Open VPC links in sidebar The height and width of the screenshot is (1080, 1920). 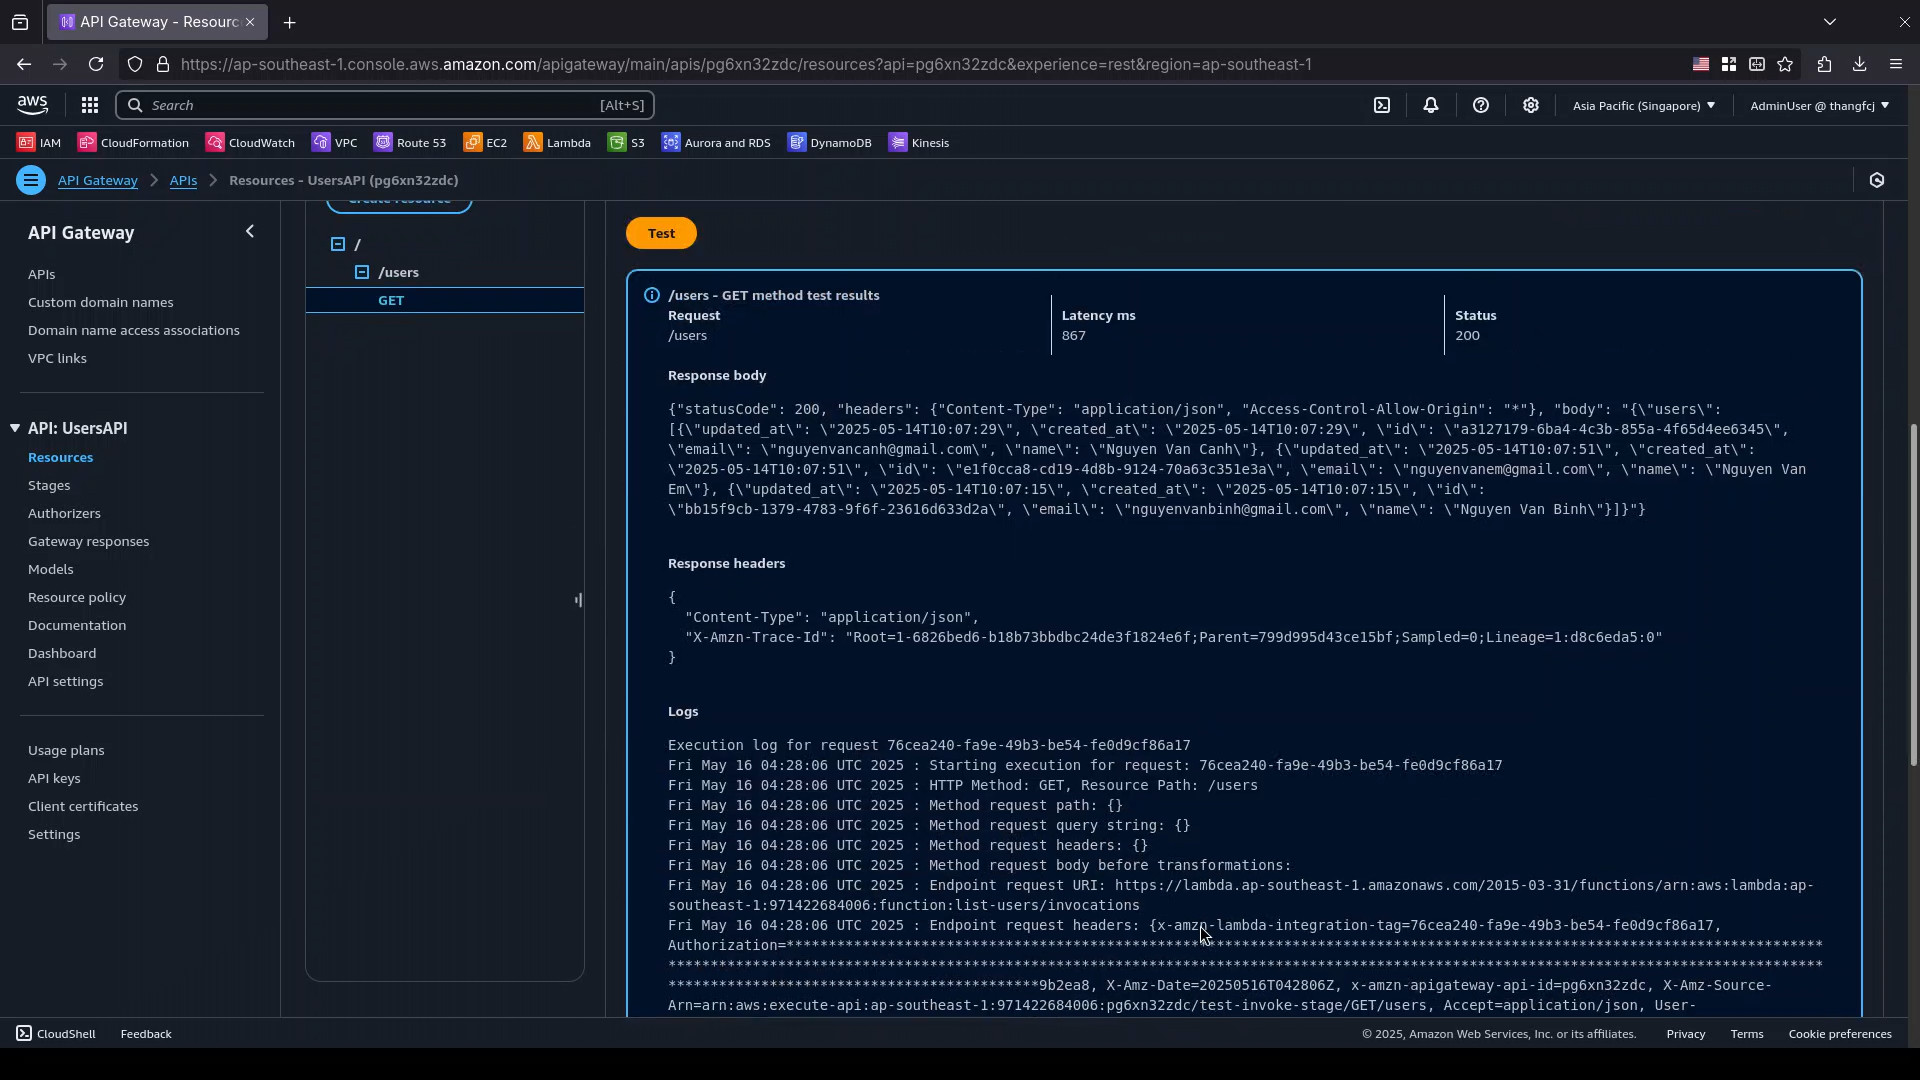[x=57, y=358]
